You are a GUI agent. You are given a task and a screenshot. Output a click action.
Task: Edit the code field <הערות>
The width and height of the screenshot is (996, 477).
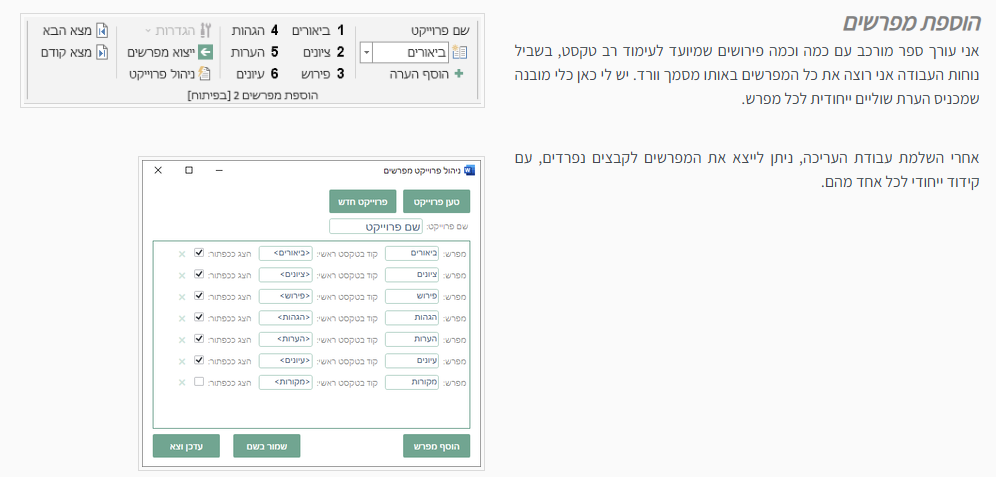tap(286, 339)
